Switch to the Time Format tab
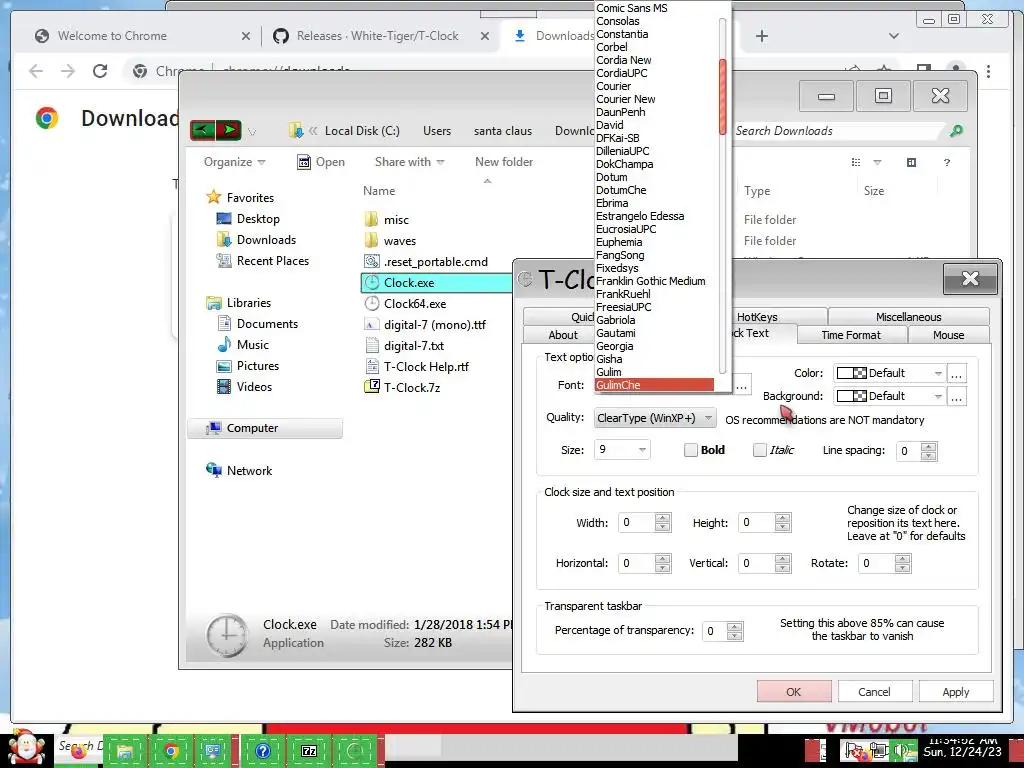The height and width of the screenshot is (768, 1024). (851, 335)
